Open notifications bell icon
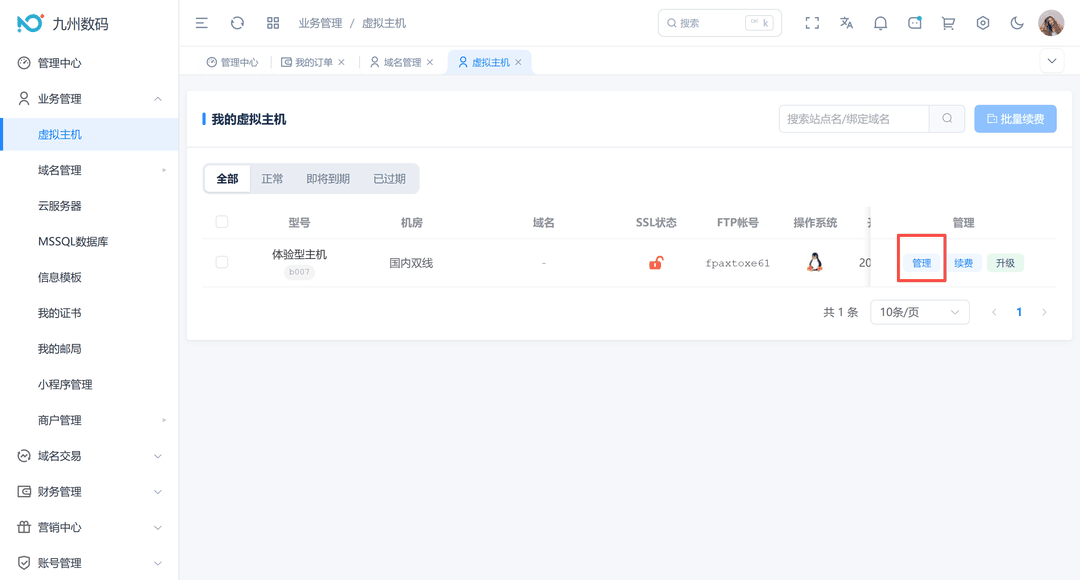 (880, 23)
